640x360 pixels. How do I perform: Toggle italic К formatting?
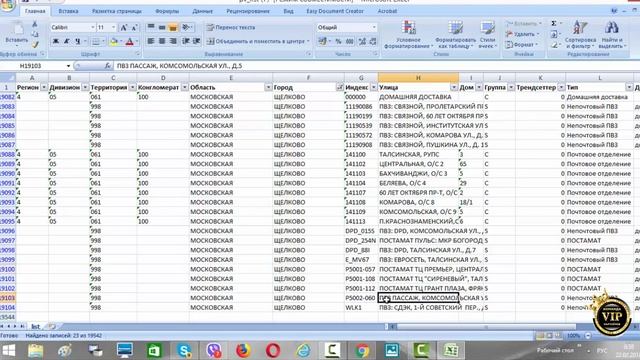(x=67, y=41)
